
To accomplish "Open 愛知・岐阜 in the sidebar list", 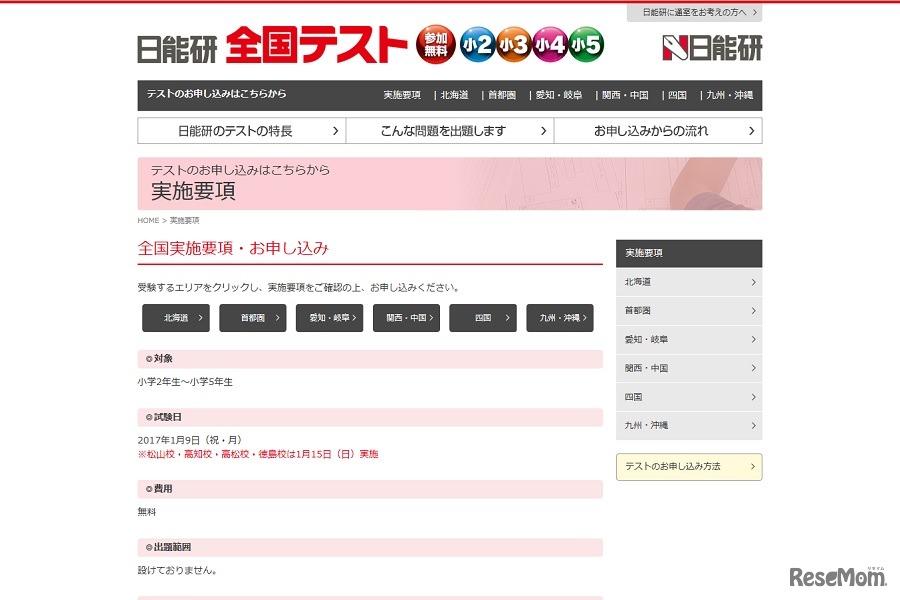I will [689, 339].
